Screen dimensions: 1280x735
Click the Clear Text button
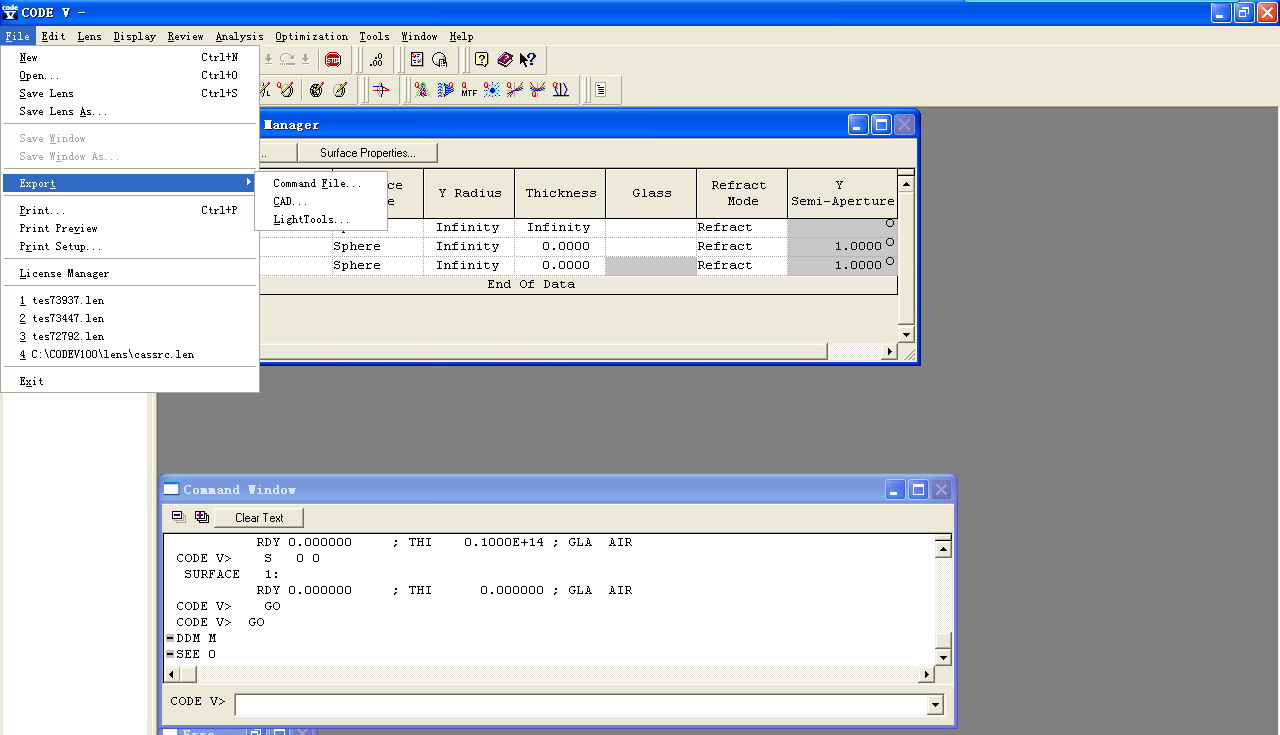pyautogui.click(x=259, y=517)
